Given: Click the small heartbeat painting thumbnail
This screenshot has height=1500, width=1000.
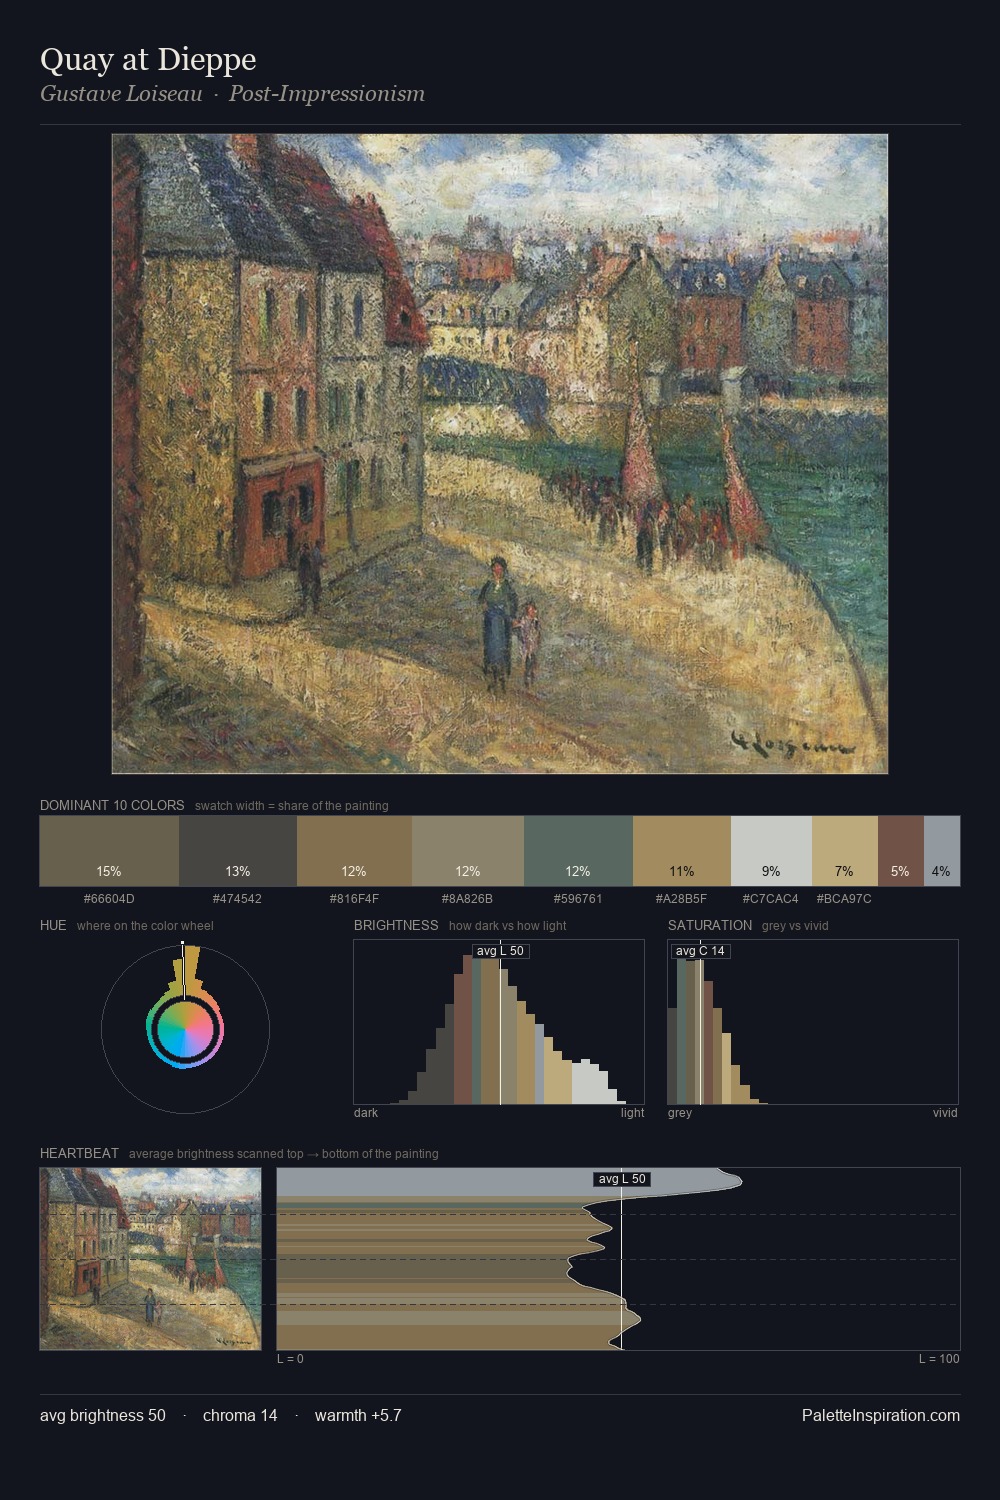Looking at the screenshot, I should coord(150,1259).
